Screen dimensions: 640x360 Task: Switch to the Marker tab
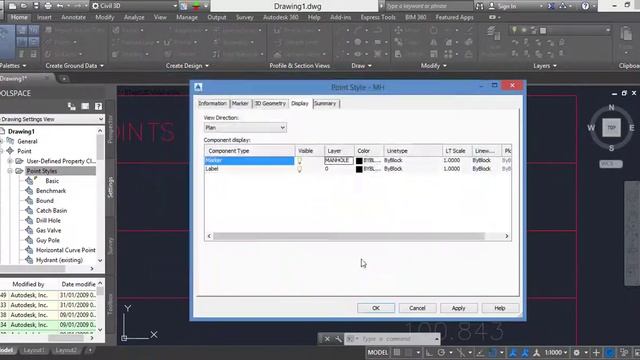[x=240, y=104]
